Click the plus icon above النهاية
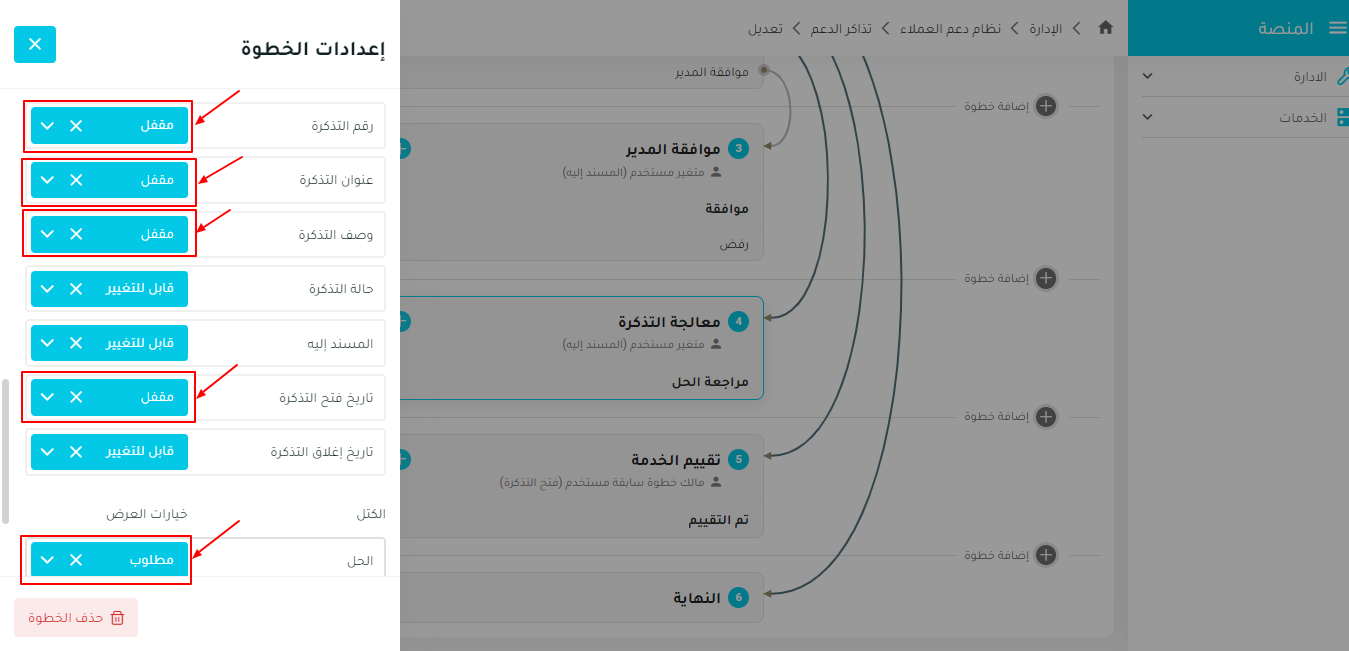 pos(1046,555)
